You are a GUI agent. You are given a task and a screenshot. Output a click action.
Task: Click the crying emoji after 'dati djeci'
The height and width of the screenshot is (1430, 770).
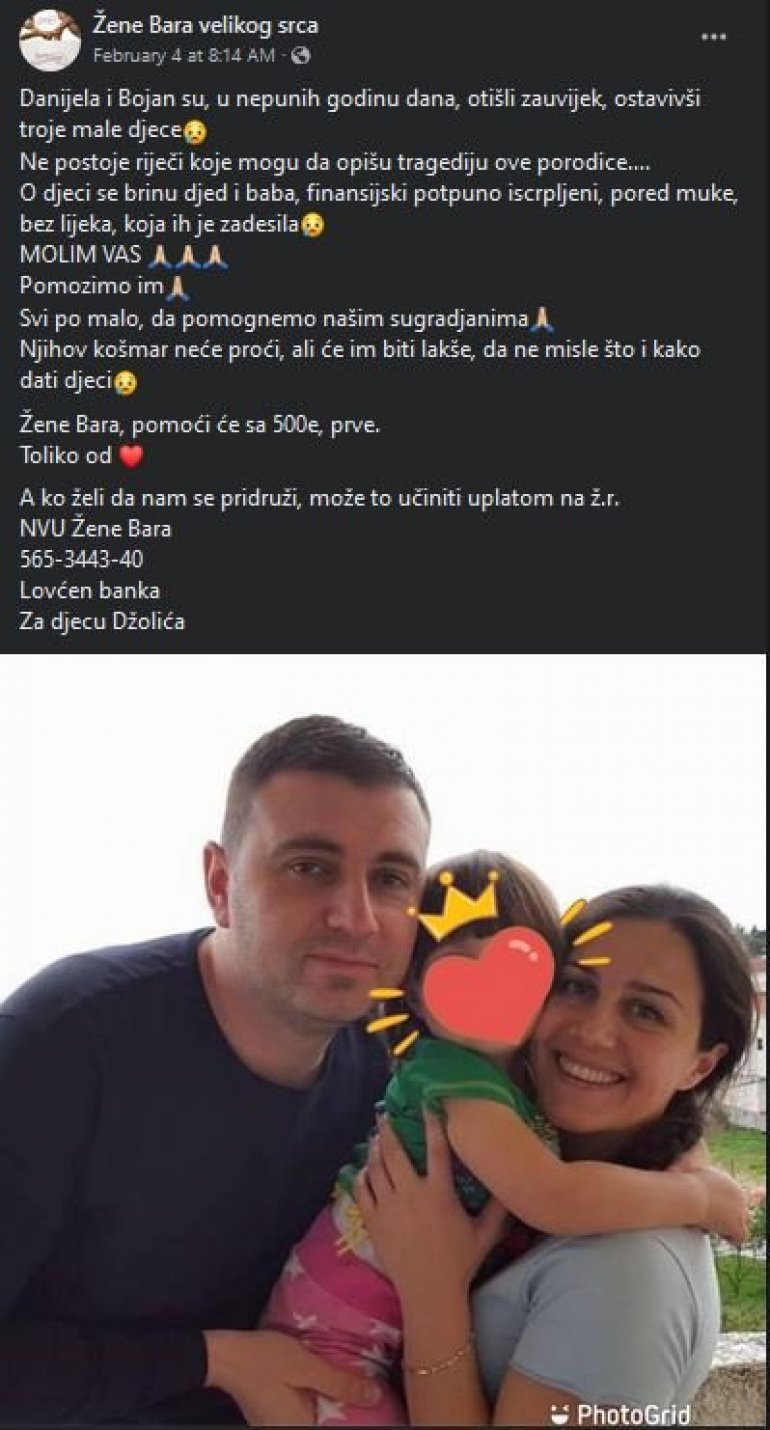125,382
